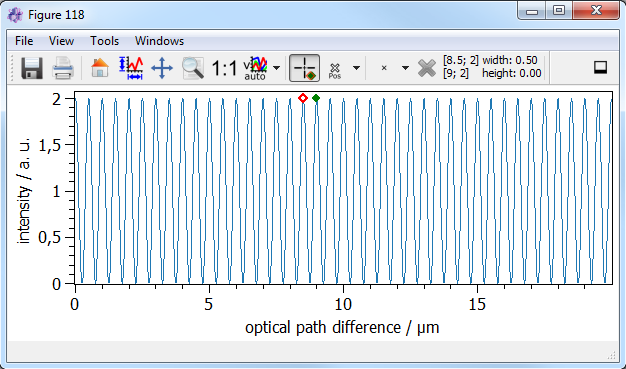Click the x-axis tick label 10
Screen dimensions: 626x369
click(x=343, y=305)
